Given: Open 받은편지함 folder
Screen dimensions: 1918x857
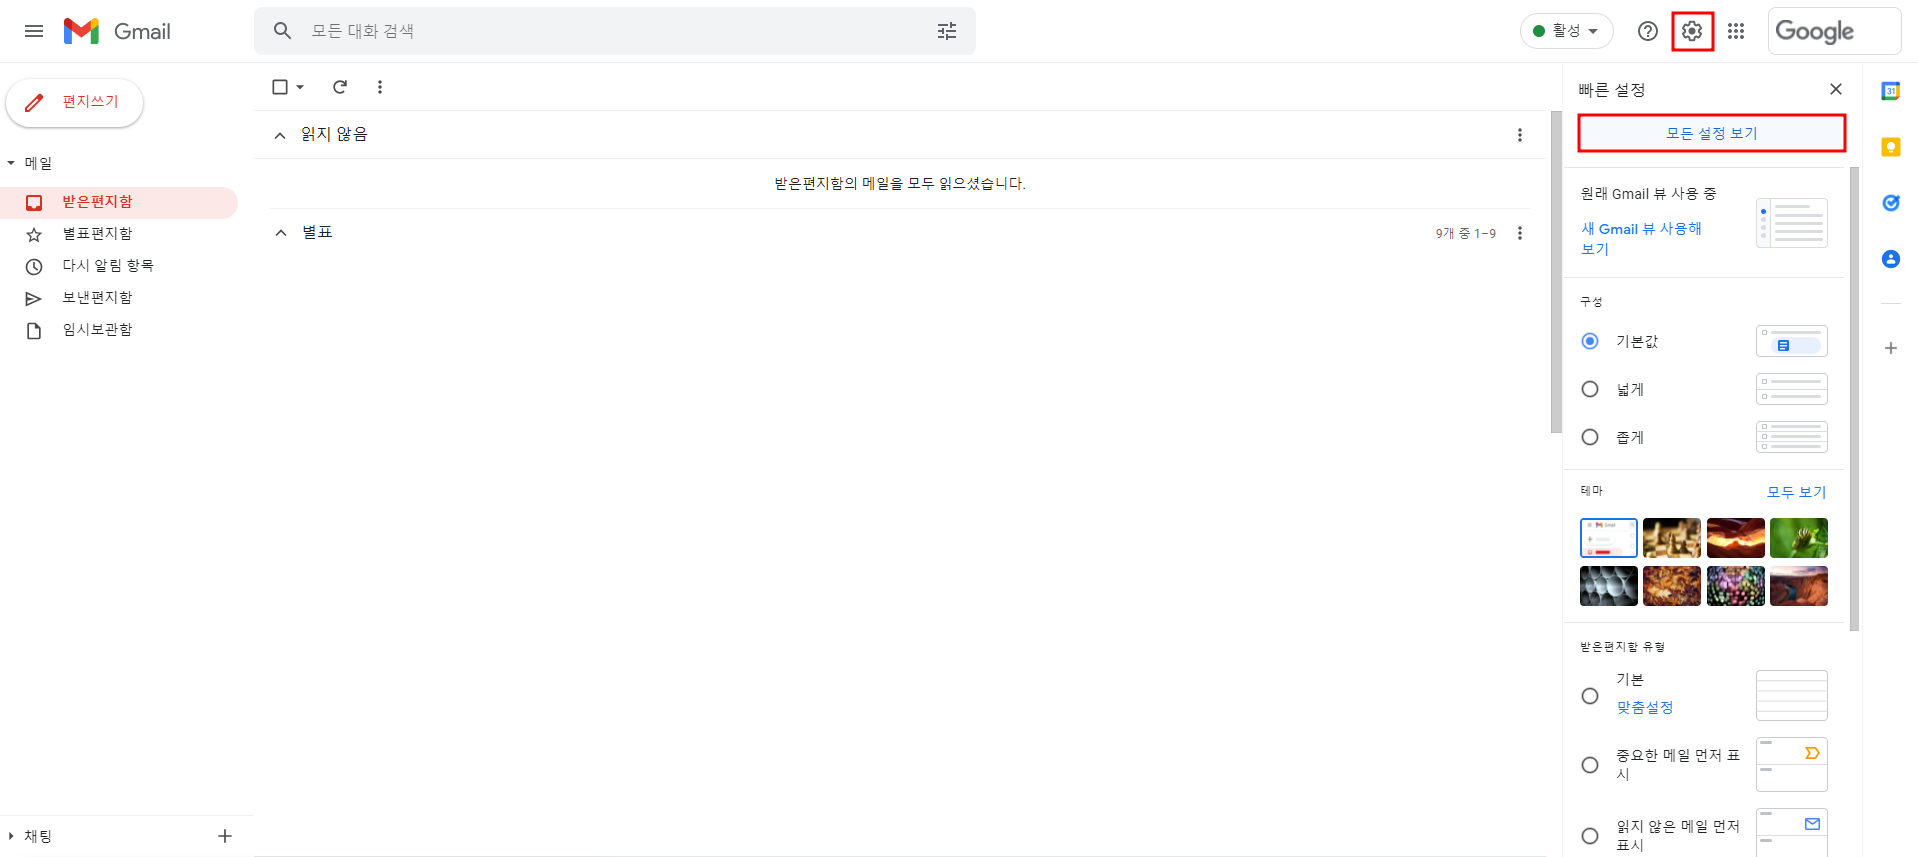Looking at the screenshot, I should [119, 202].
